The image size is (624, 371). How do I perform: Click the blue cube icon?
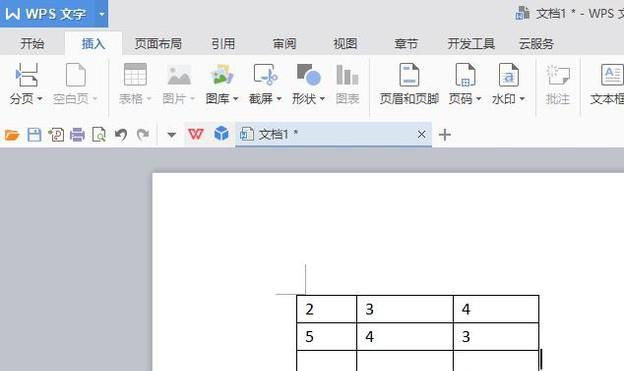[221, 134]
